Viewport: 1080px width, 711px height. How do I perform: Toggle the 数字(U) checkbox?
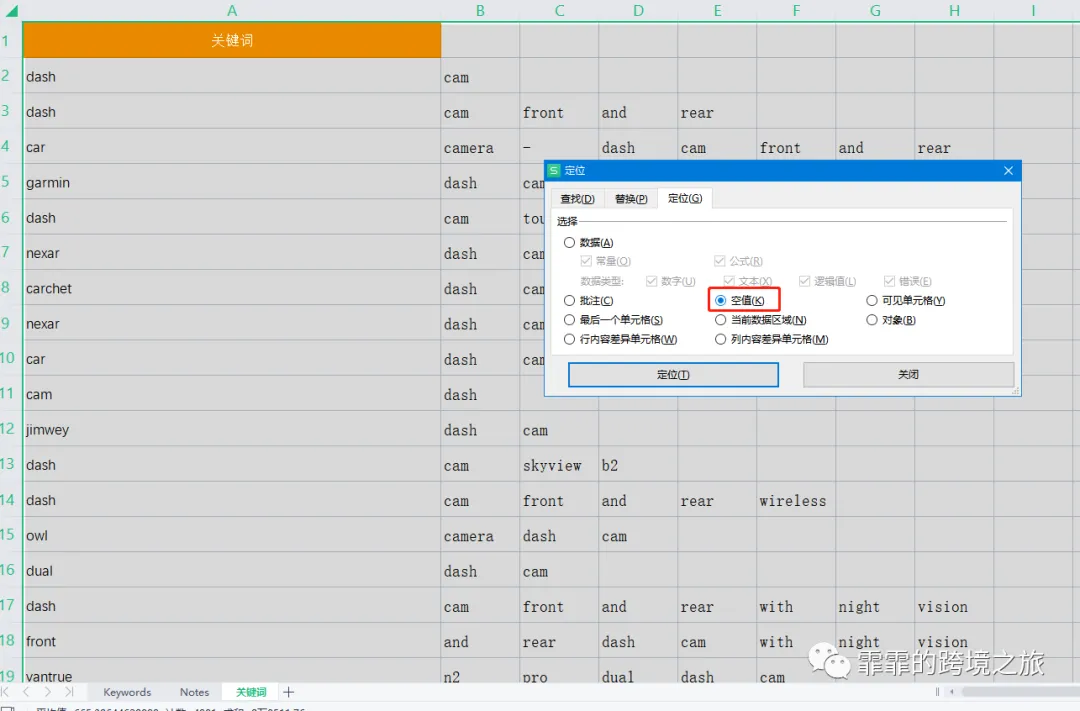[652, 280]
